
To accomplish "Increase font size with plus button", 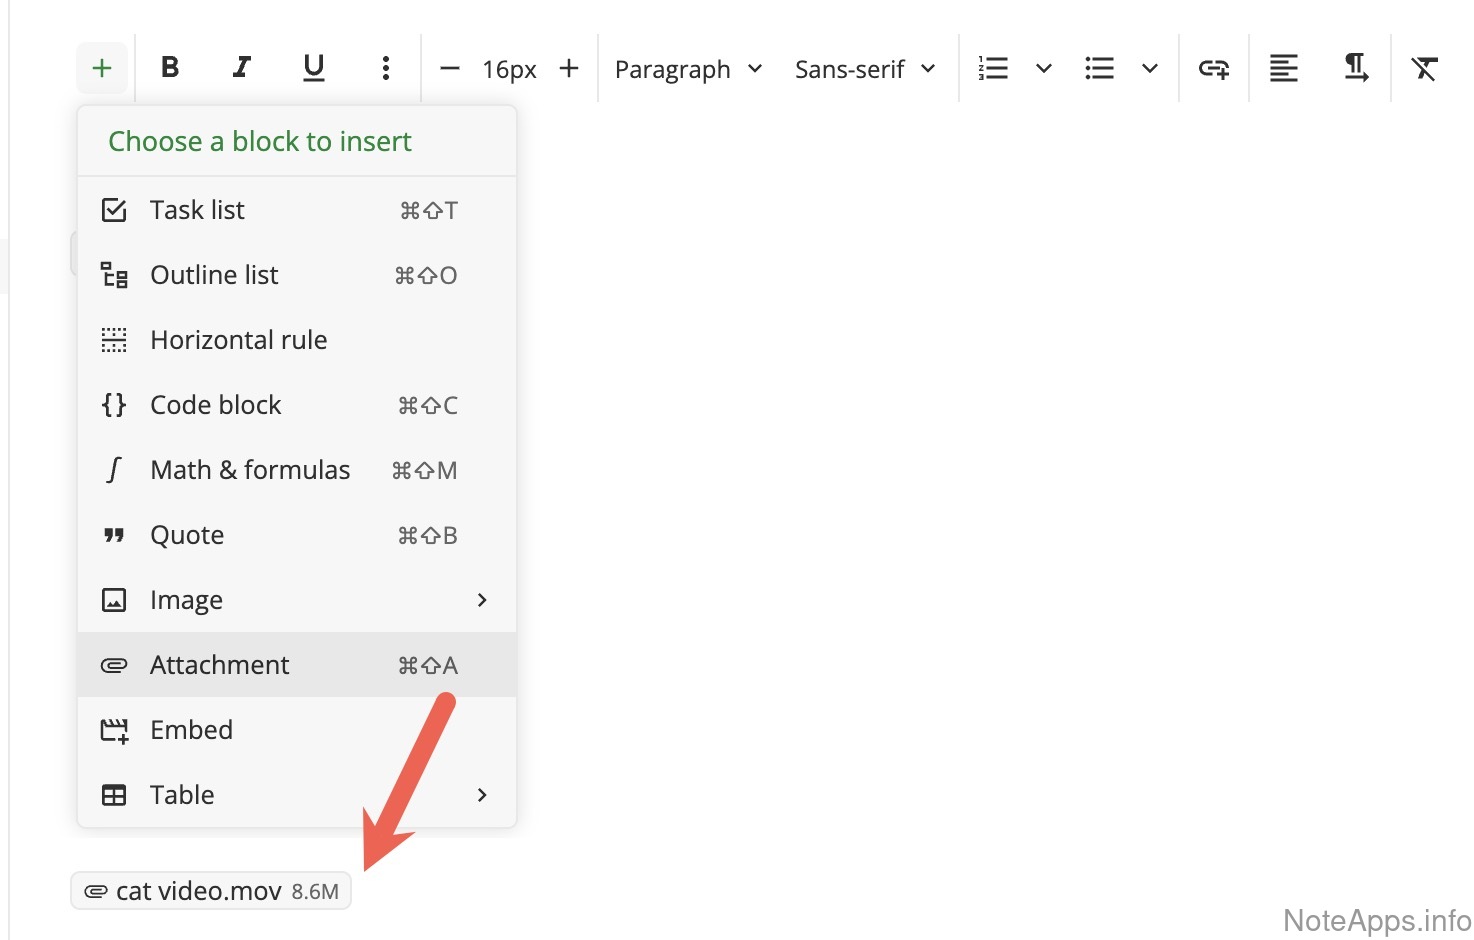I will point(569,68).
